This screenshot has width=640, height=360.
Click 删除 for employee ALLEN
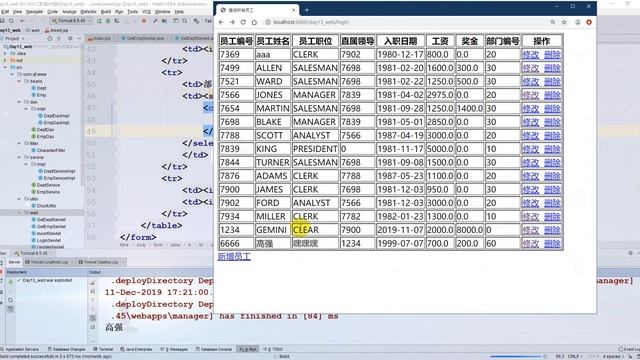552,68
